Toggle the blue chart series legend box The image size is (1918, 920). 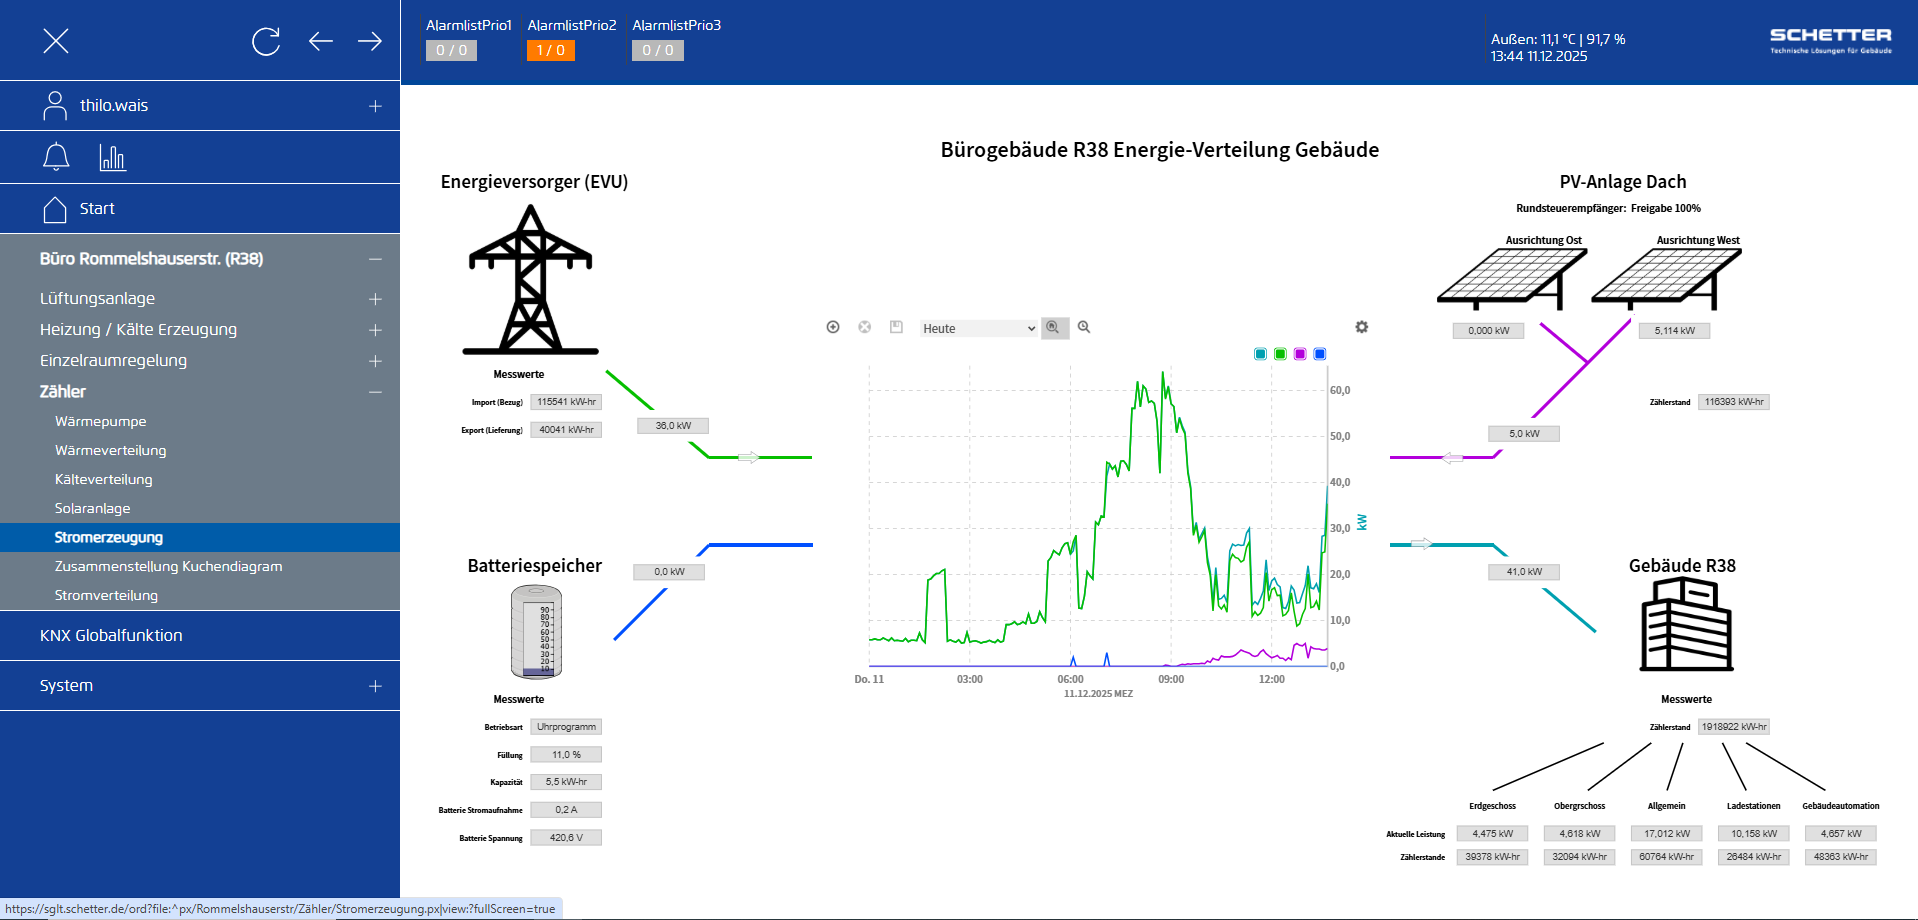click(x=1320, y=354)
